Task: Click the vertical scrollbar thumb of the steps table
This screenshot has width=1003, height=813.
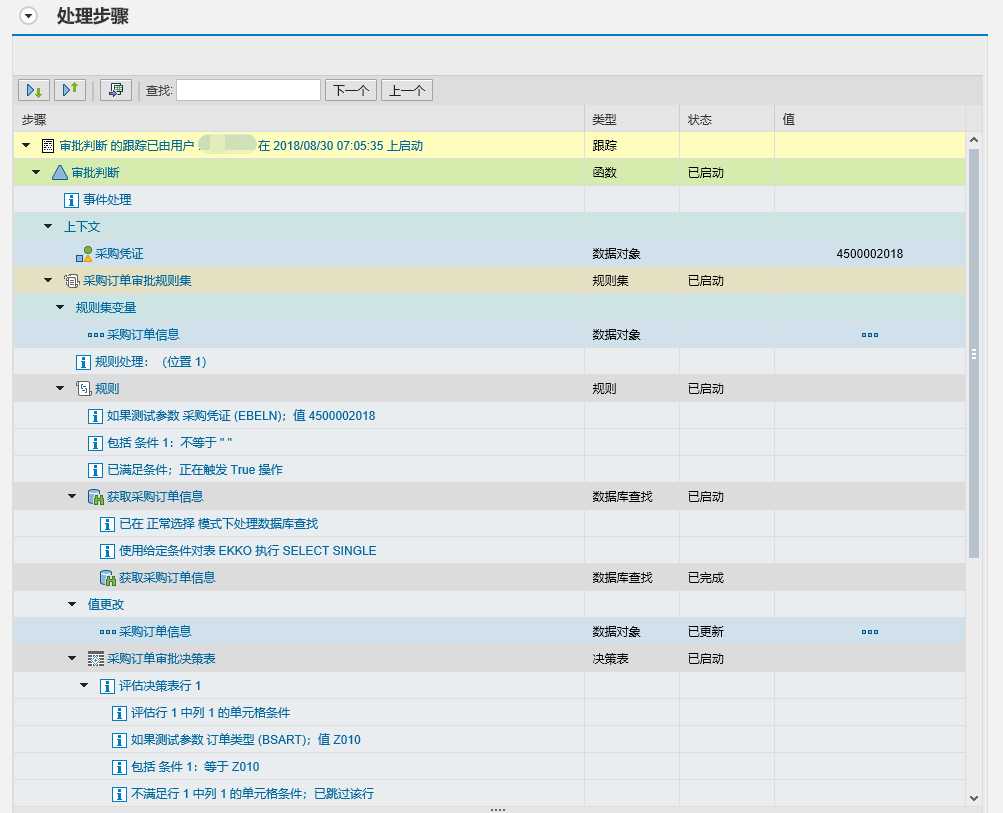Action: click(x=974, y=353)
